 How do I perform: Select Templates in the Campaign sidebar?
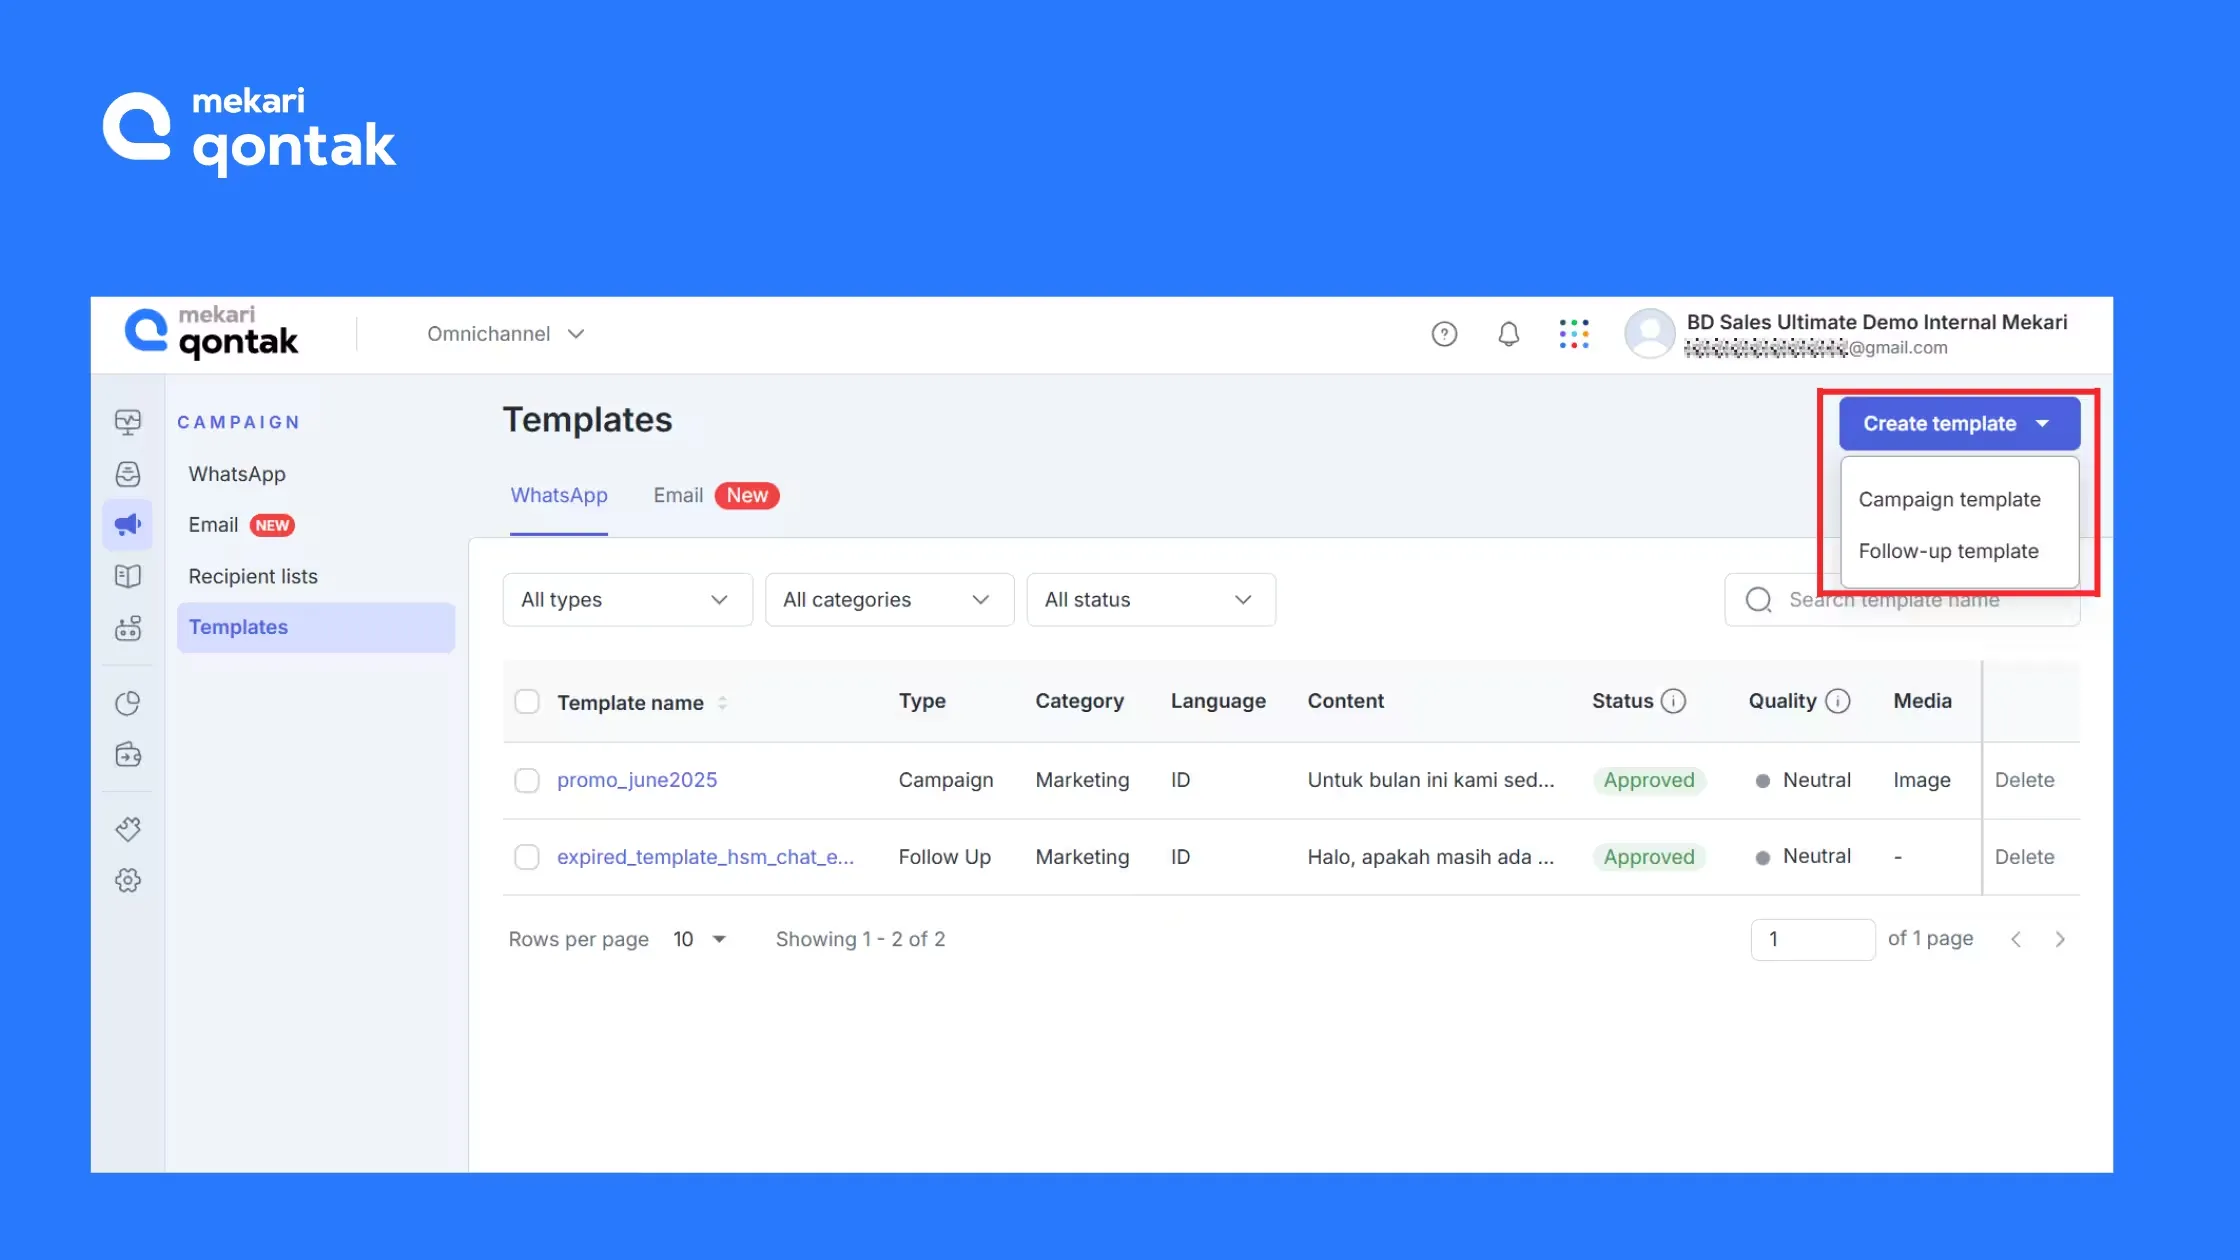[316, 628]
